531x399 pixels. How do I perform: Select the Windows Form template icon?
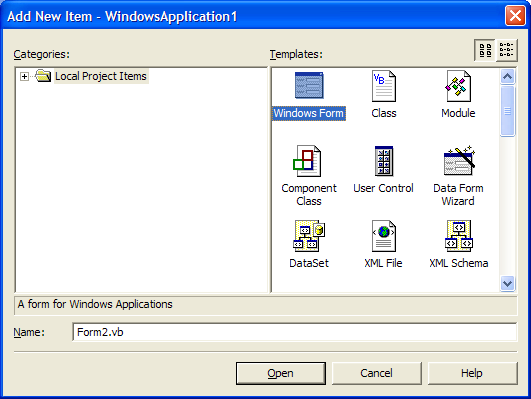pyautogui.click(x=309, y=85)
